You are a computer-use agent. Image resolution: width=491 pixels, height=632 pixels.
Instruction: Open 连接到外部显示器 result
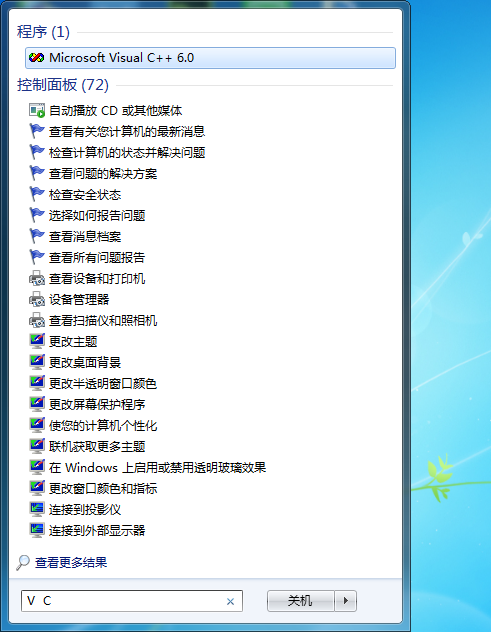click(97, 530)
